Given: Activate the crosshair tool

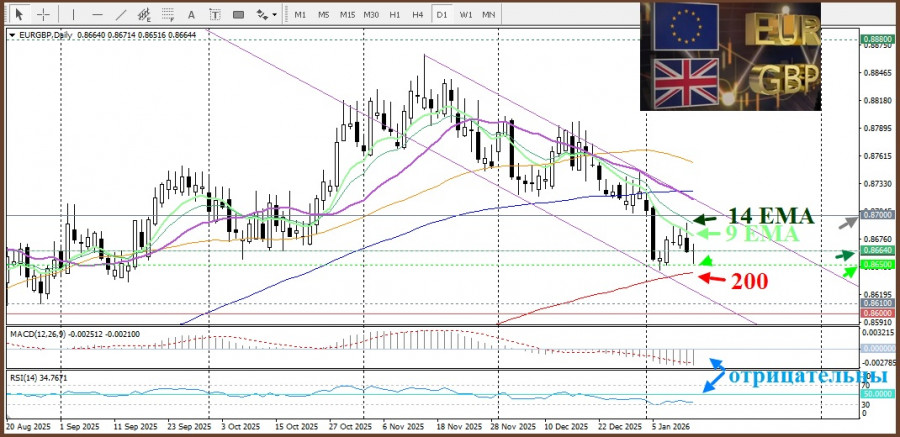Looking at the screenshot, I should (44, 14).
